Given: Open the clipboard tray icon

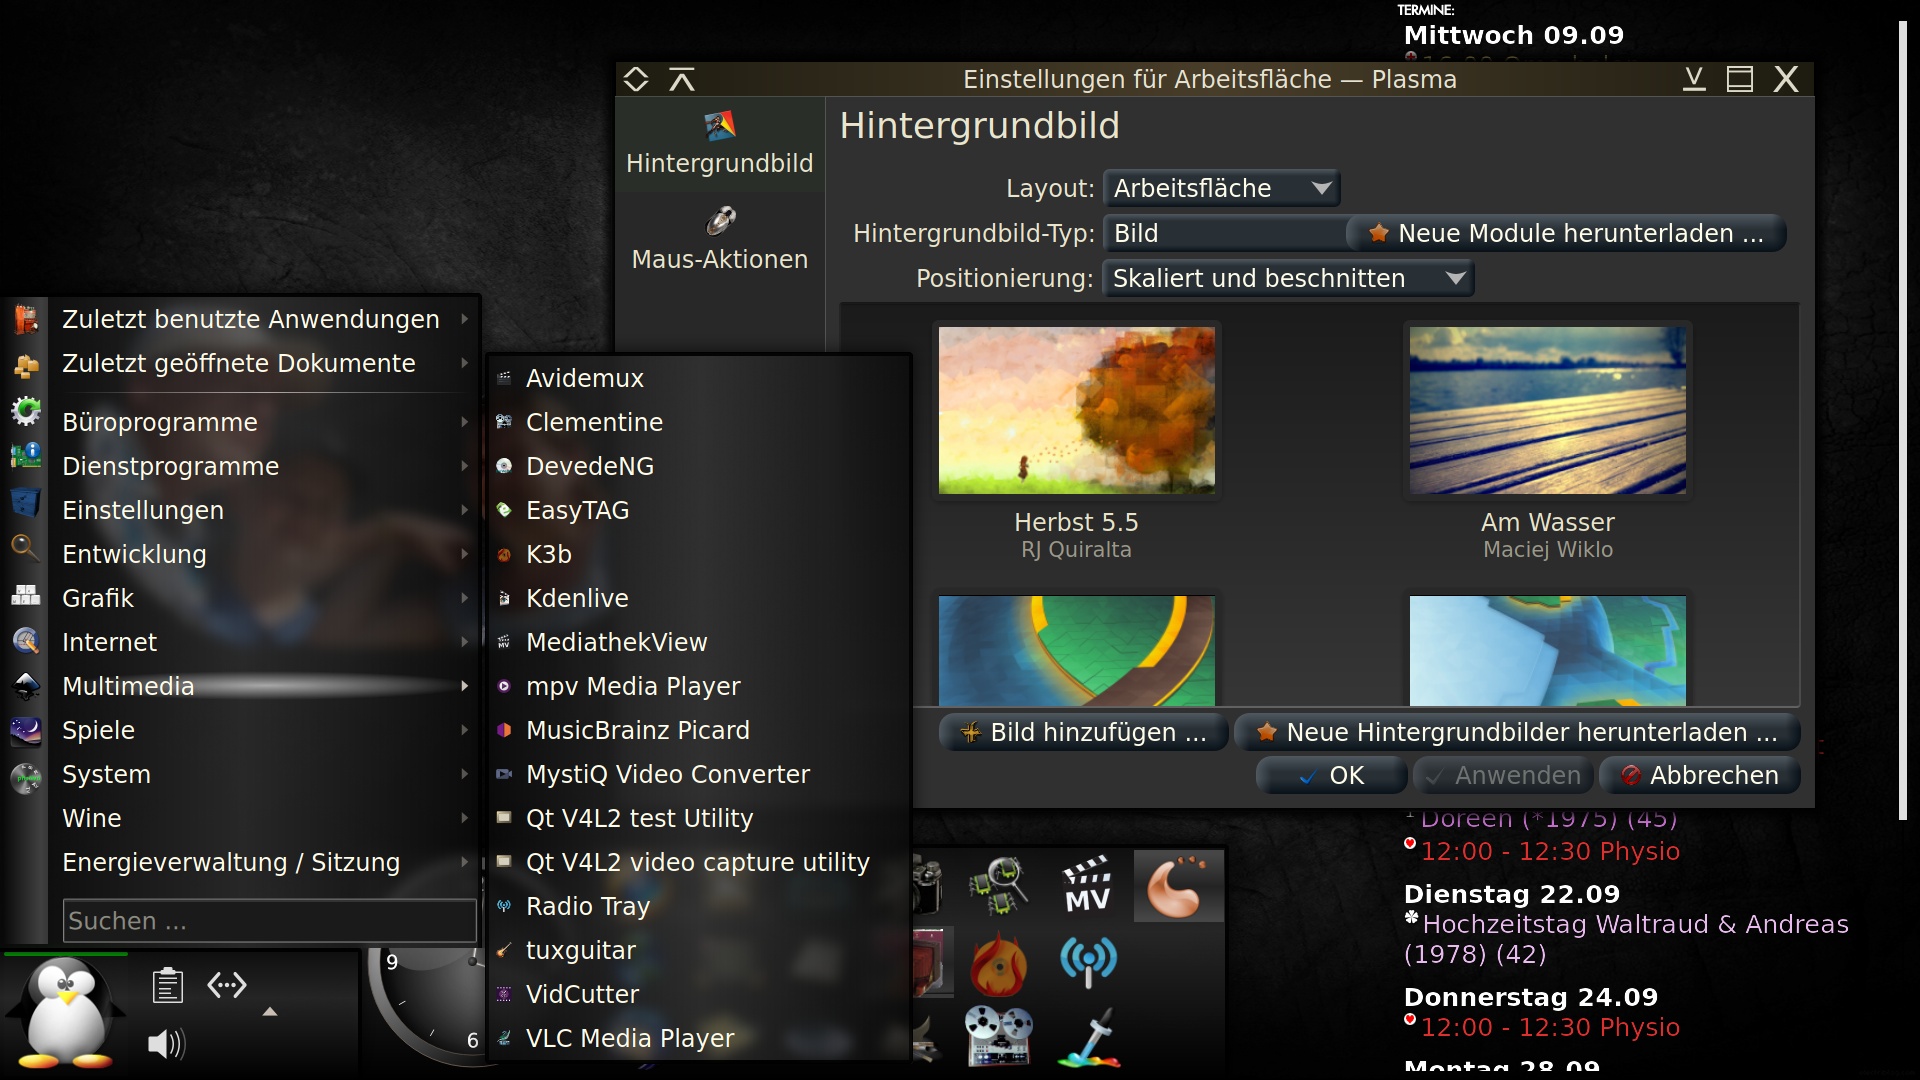Looking at the screenshot, I should coord(167,986).
